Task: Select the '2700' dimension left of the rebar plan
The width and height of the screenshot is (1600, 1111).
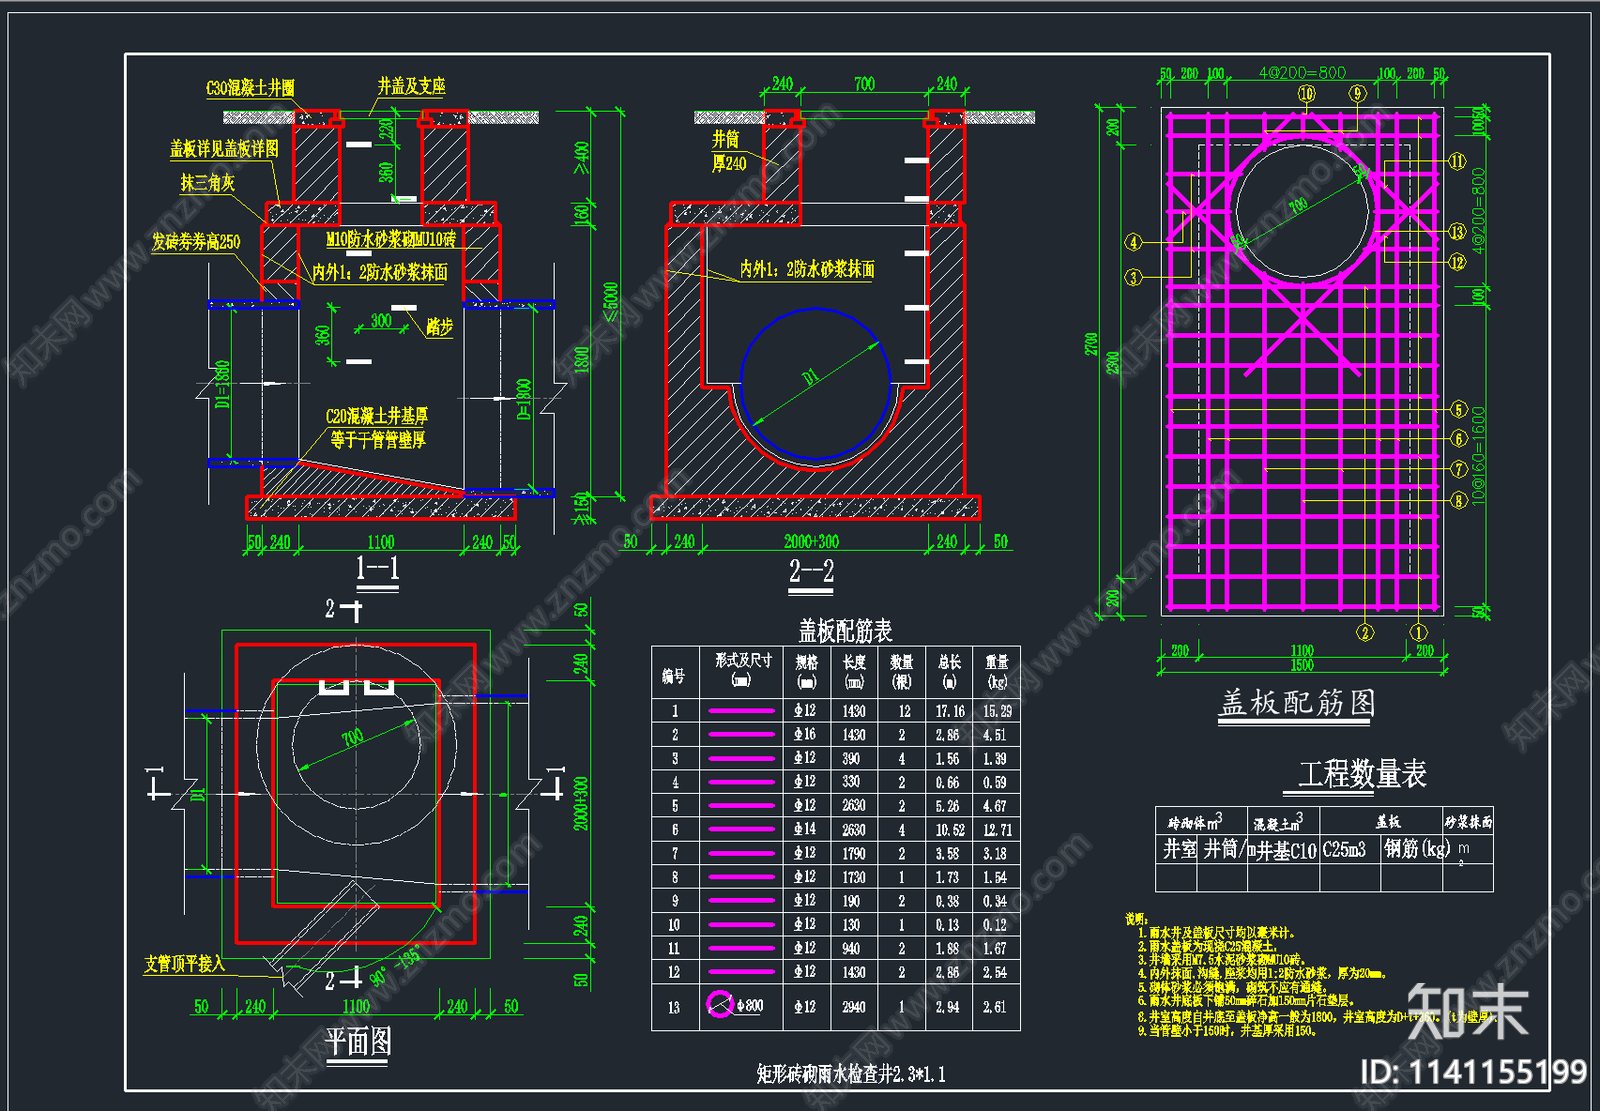Action: pyautogui.click(x=1091, y=345)
